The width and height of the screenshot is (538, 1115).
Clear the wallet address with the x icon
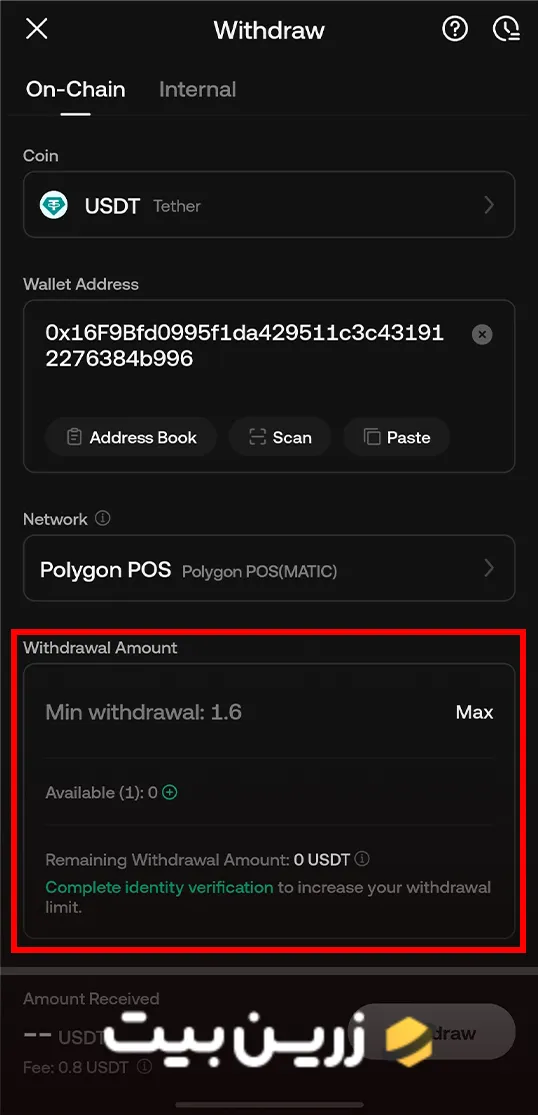482,334
